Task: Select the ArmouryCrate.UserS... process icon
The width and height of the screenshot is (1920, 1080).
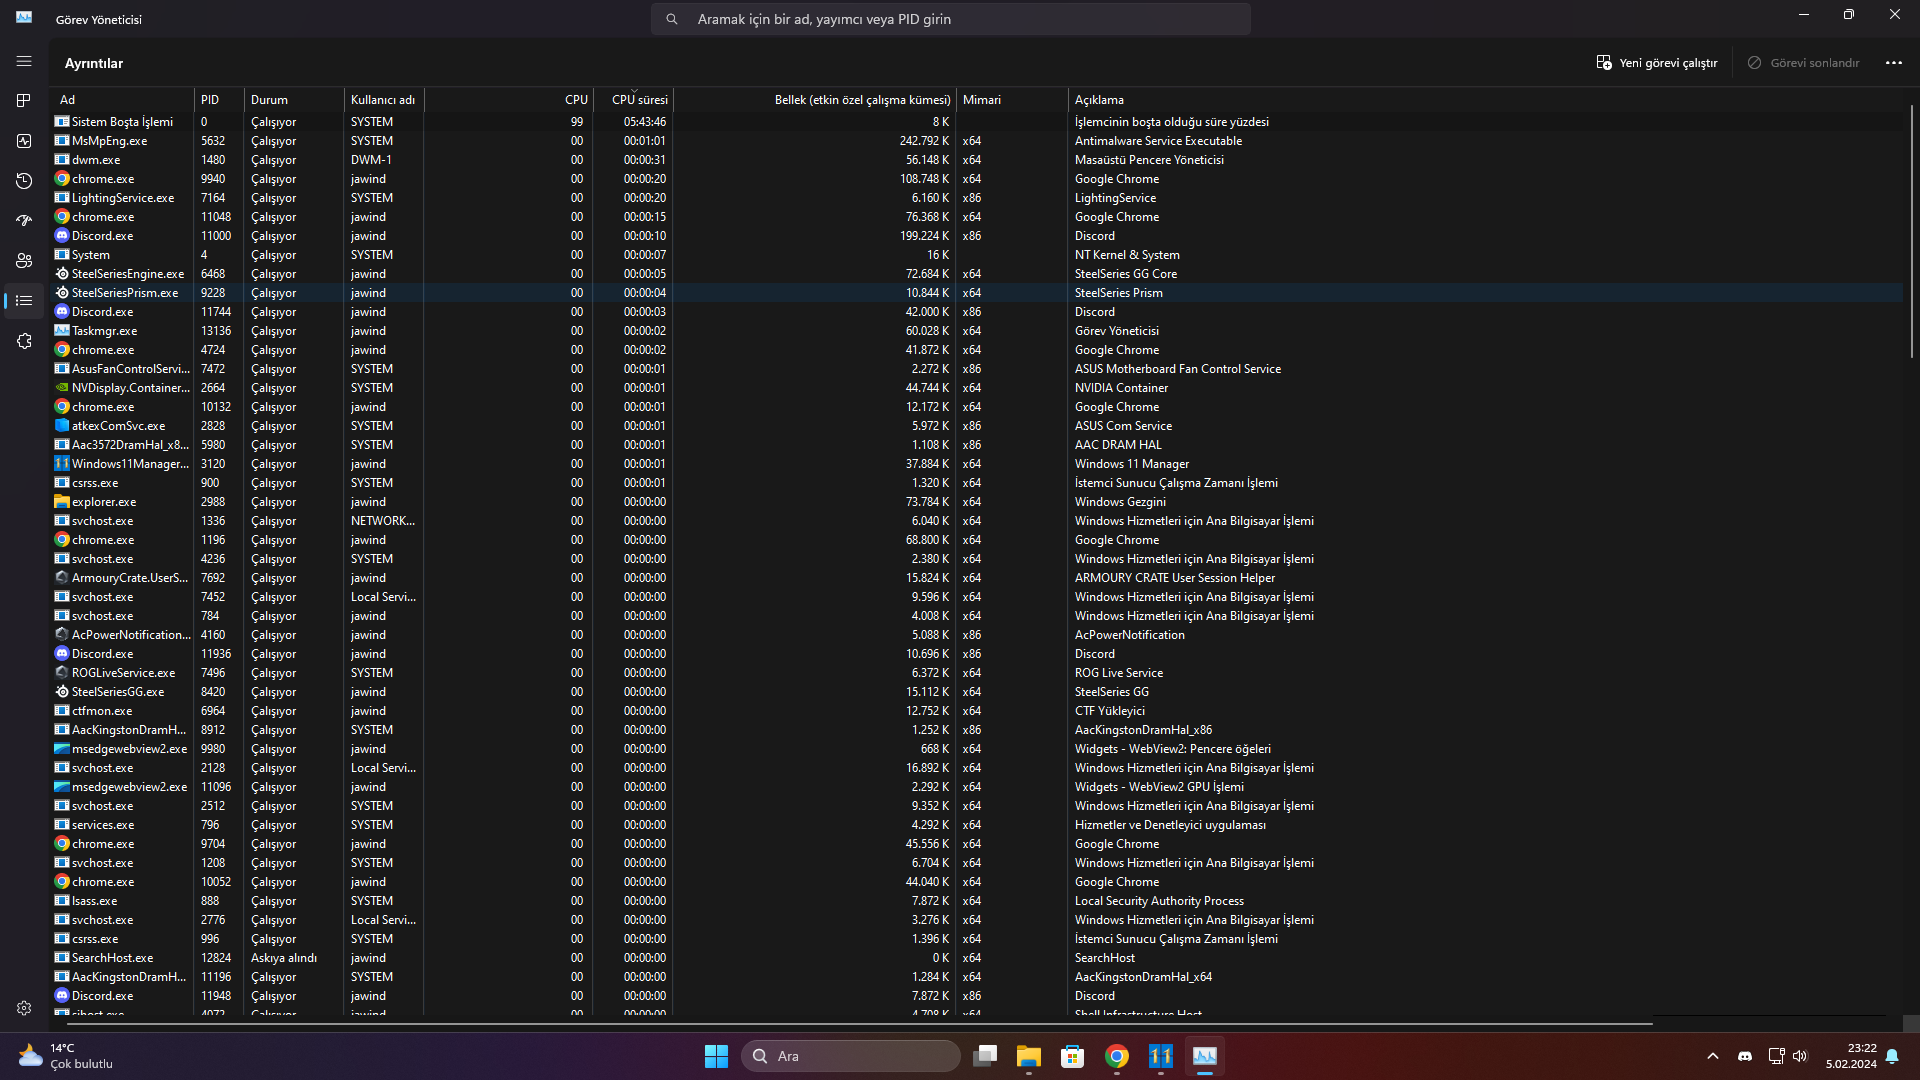Action: point(62,578)
